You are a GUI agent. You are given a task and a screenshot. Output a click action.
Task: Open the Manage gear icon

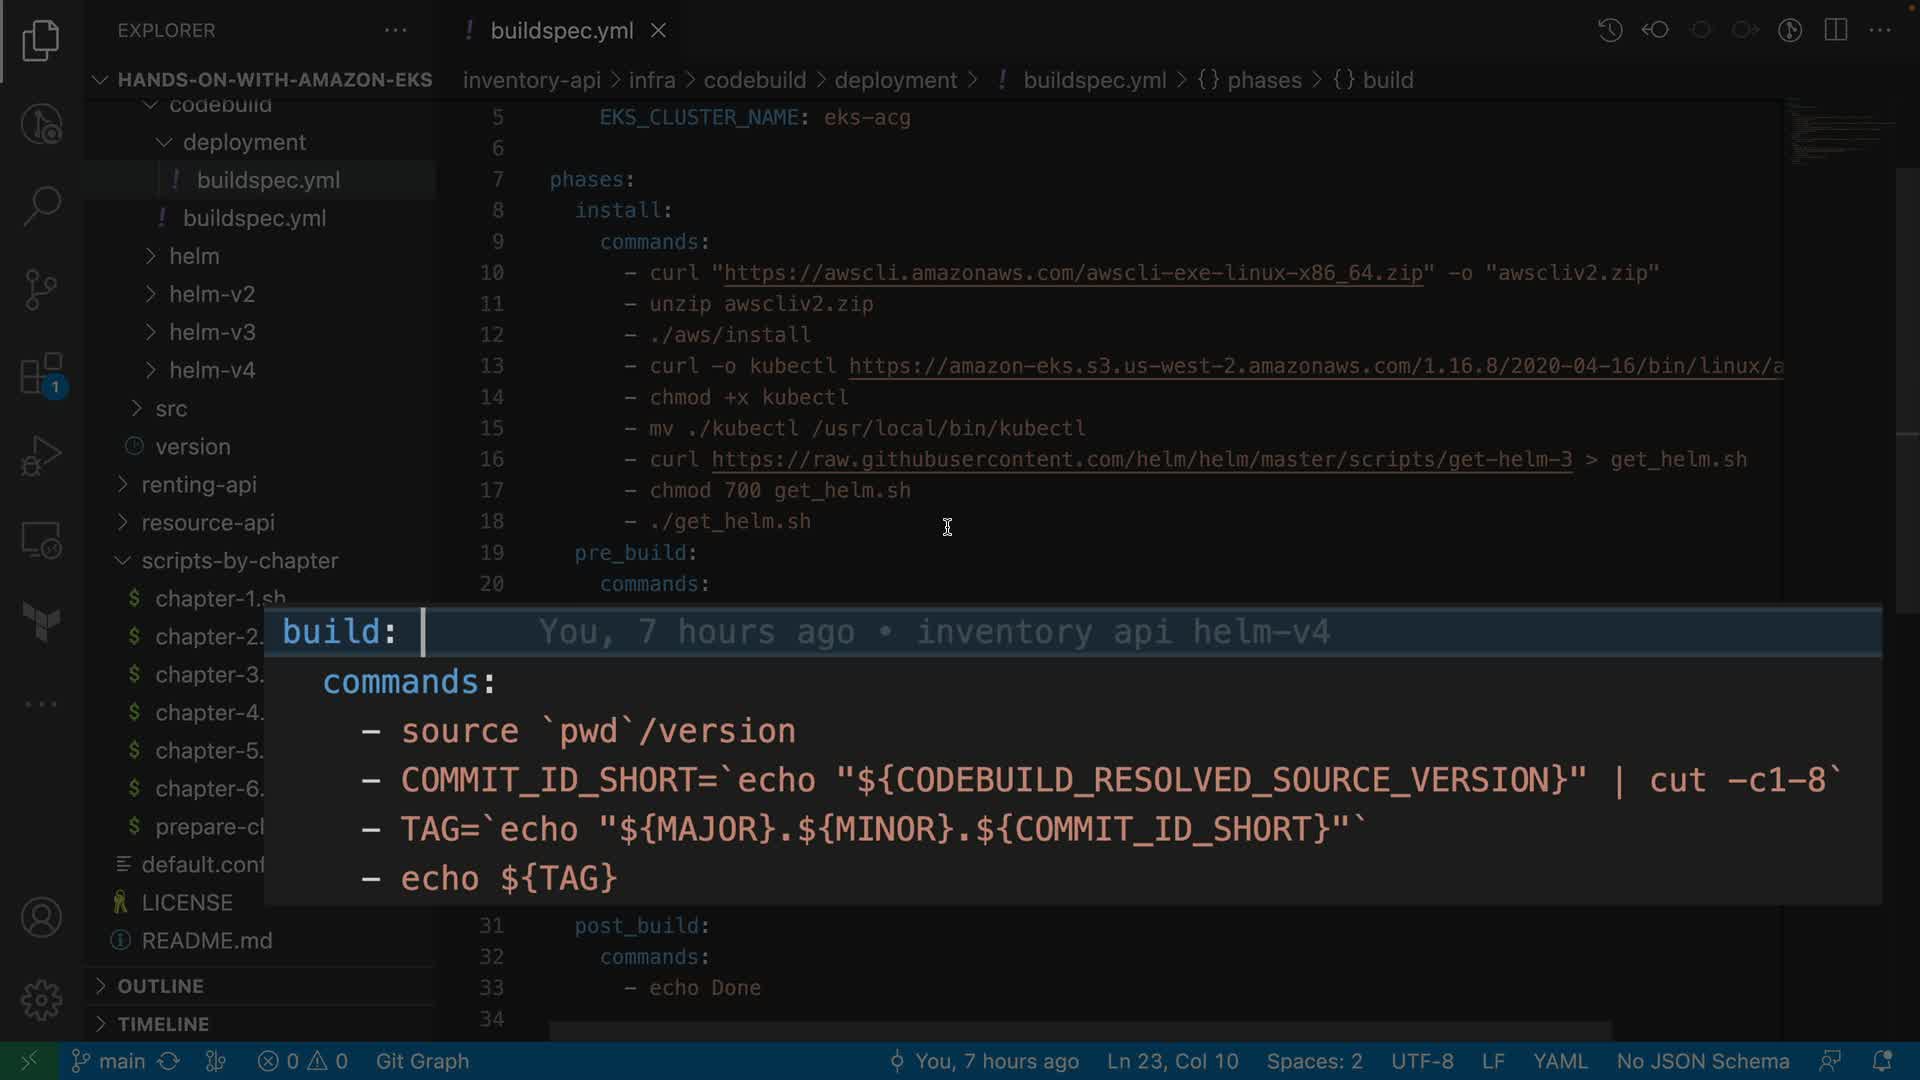coord(41,999)
